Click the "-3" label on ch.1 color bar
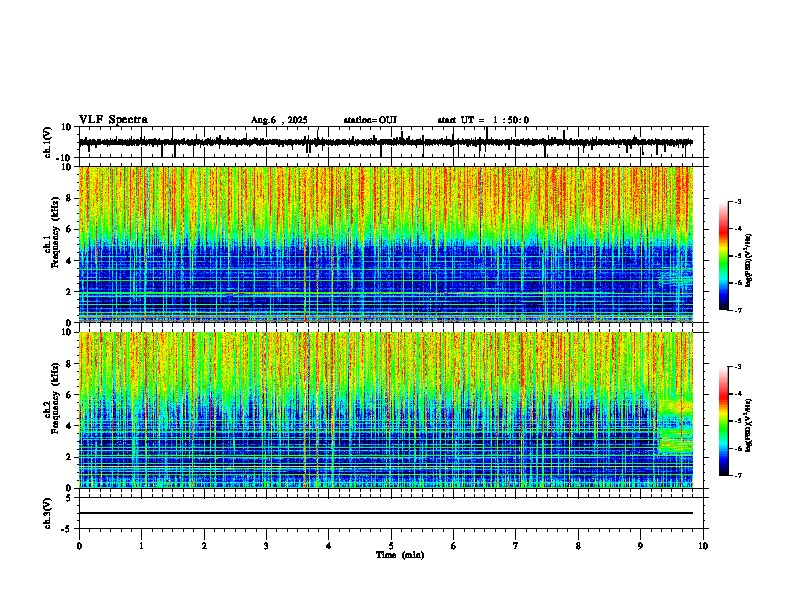The width and height of the screenshot is (792, 612). pos(738,201)
